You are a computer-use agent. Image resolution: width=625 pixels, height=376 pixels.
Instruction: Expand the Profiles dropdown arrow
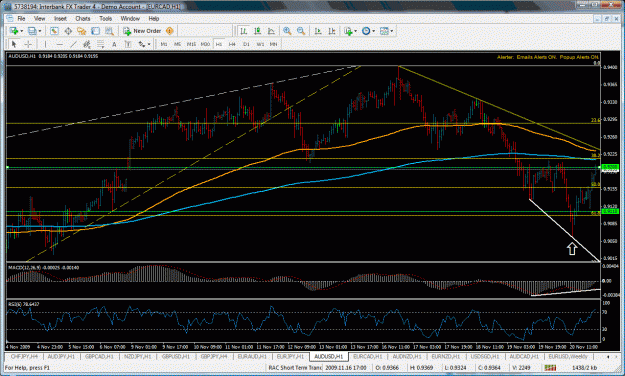tap(39, 31)
